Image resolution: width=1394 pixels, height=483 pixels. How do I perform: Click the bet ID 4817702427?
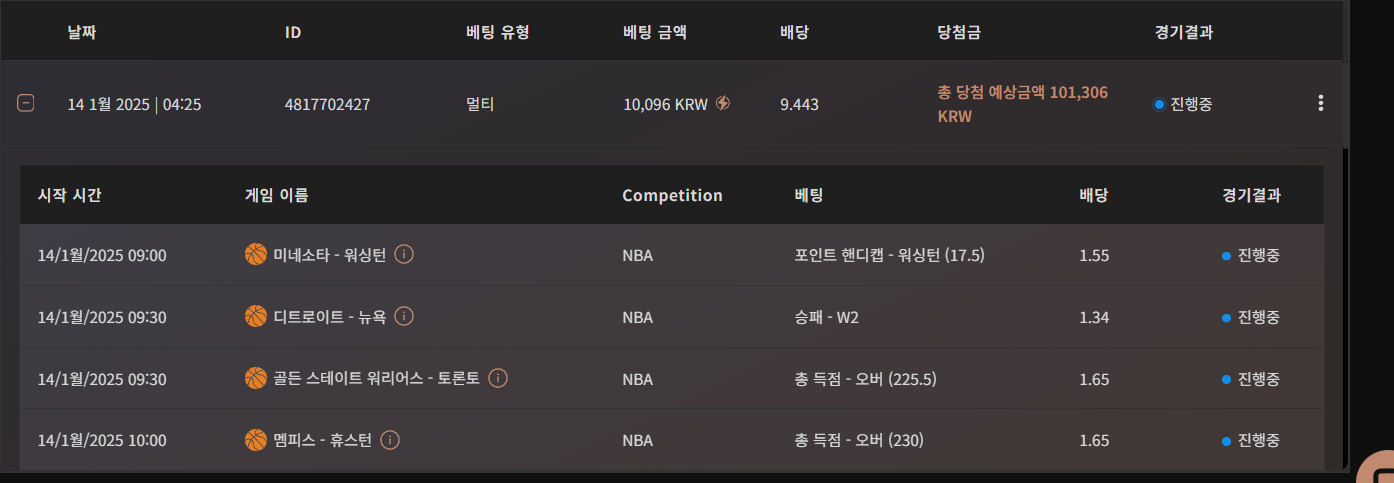point(327,104)
